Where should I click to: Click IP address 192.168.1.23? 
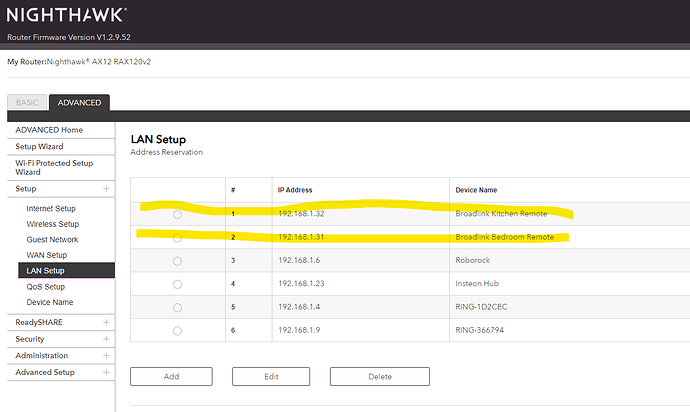click(x=301, y=283)
